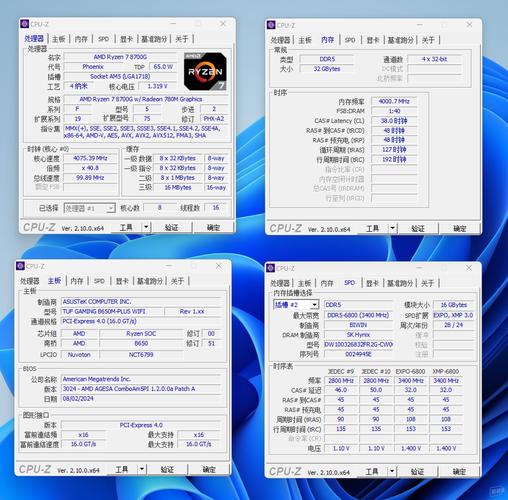Click 验证 button in the mainboard window
Image resolution: width=508 pixels, height=500 pixels.
tap(167, 469)
